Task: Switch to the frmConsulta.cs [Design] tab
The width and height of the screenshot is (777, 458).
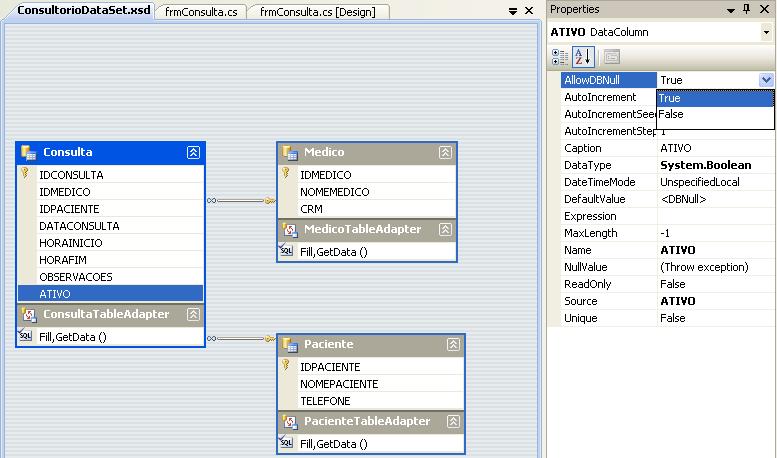Action: [x=317, y=12]
